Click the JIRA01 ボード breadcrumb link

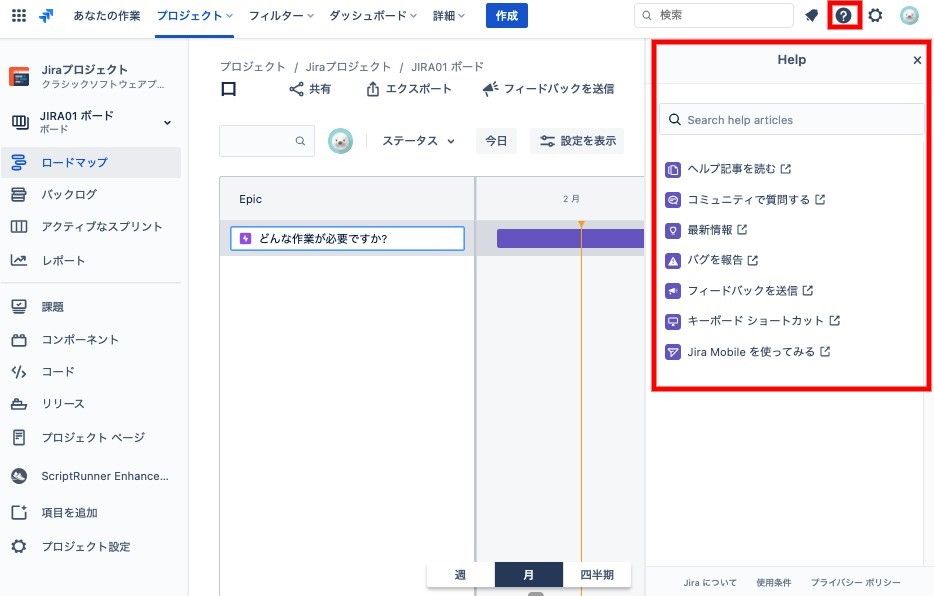coord(447,67)
